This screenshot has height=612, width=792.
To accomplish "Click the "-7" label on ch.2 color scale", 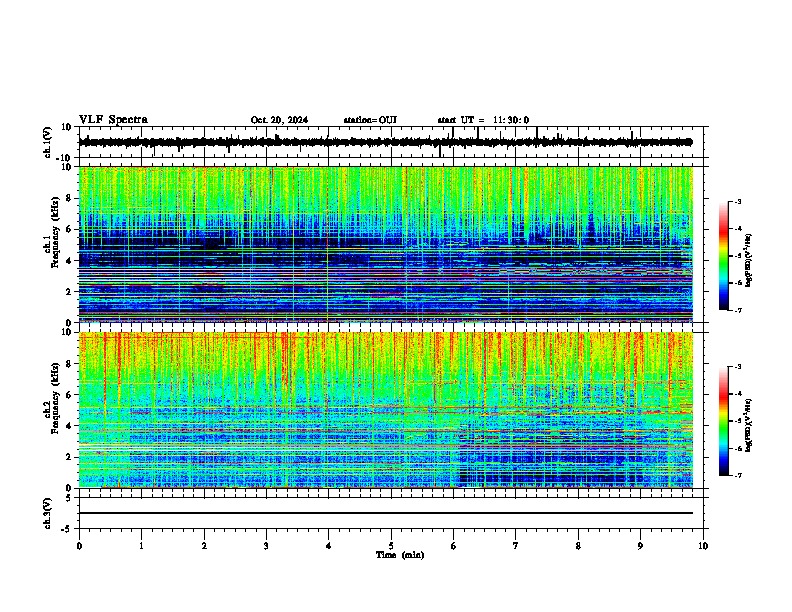I will tap(737, 476).
